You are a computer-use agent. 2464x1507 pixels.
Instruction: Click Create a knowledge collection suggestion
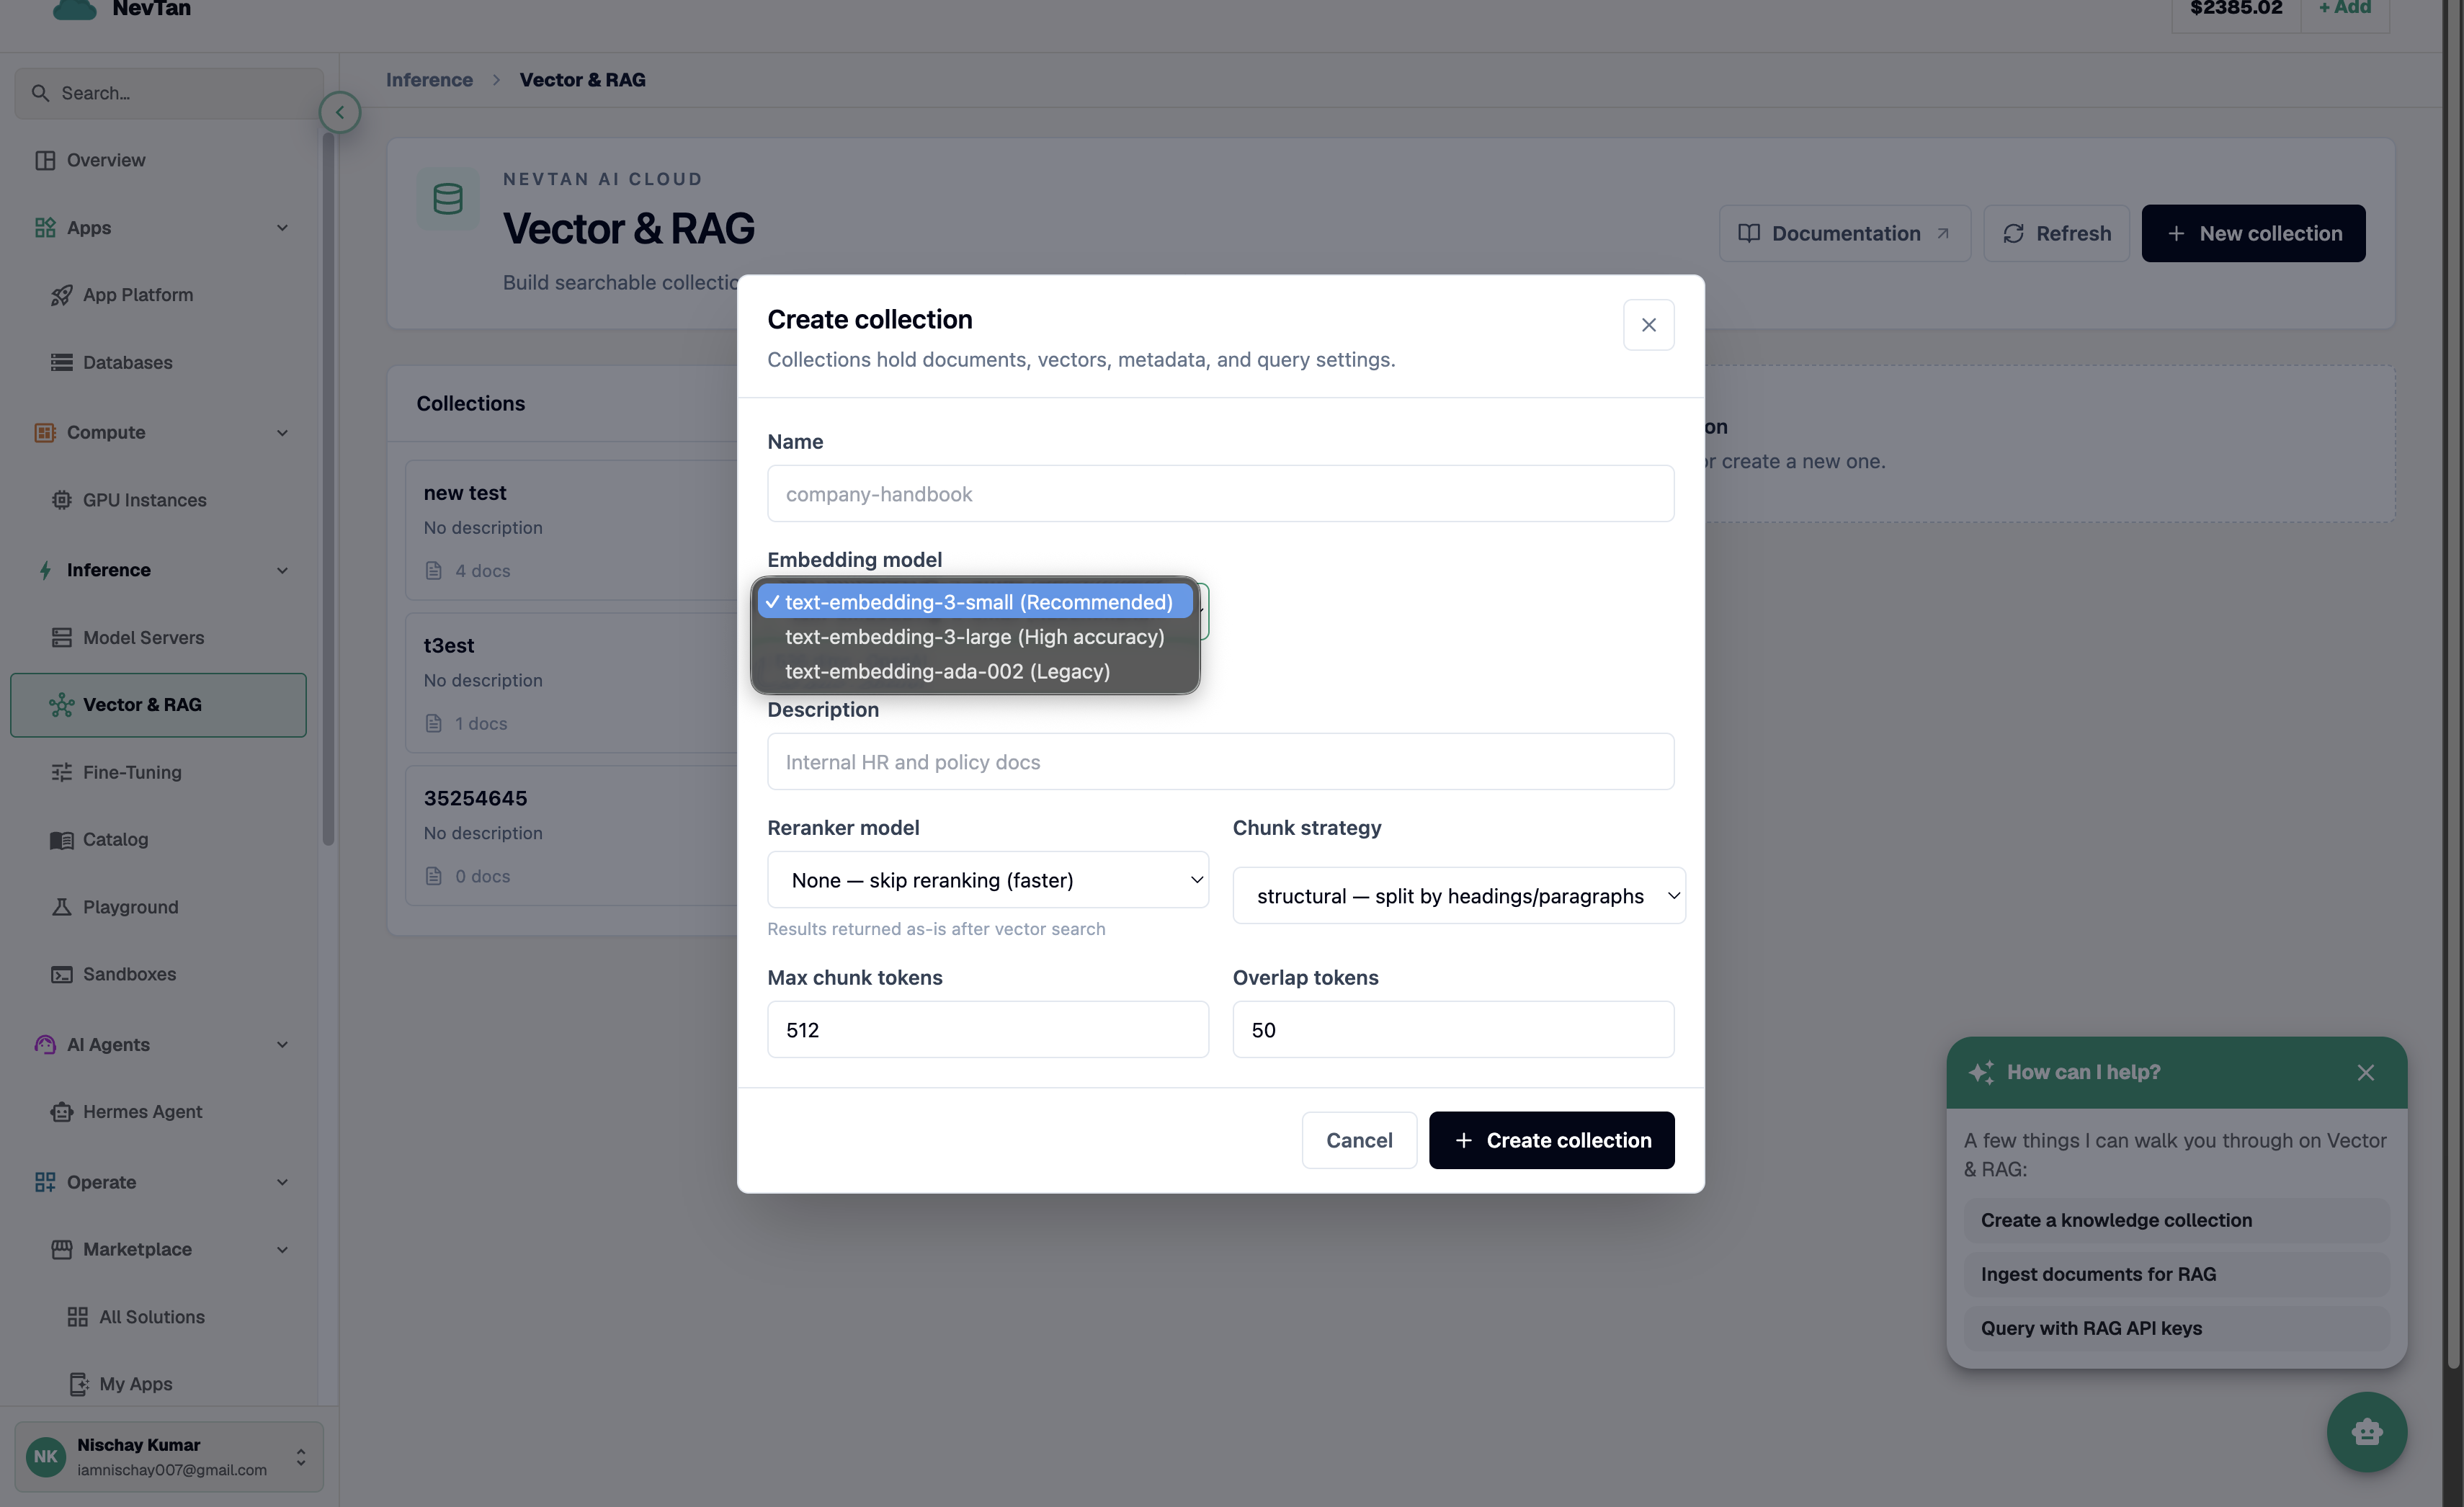coord(2176,1220)
